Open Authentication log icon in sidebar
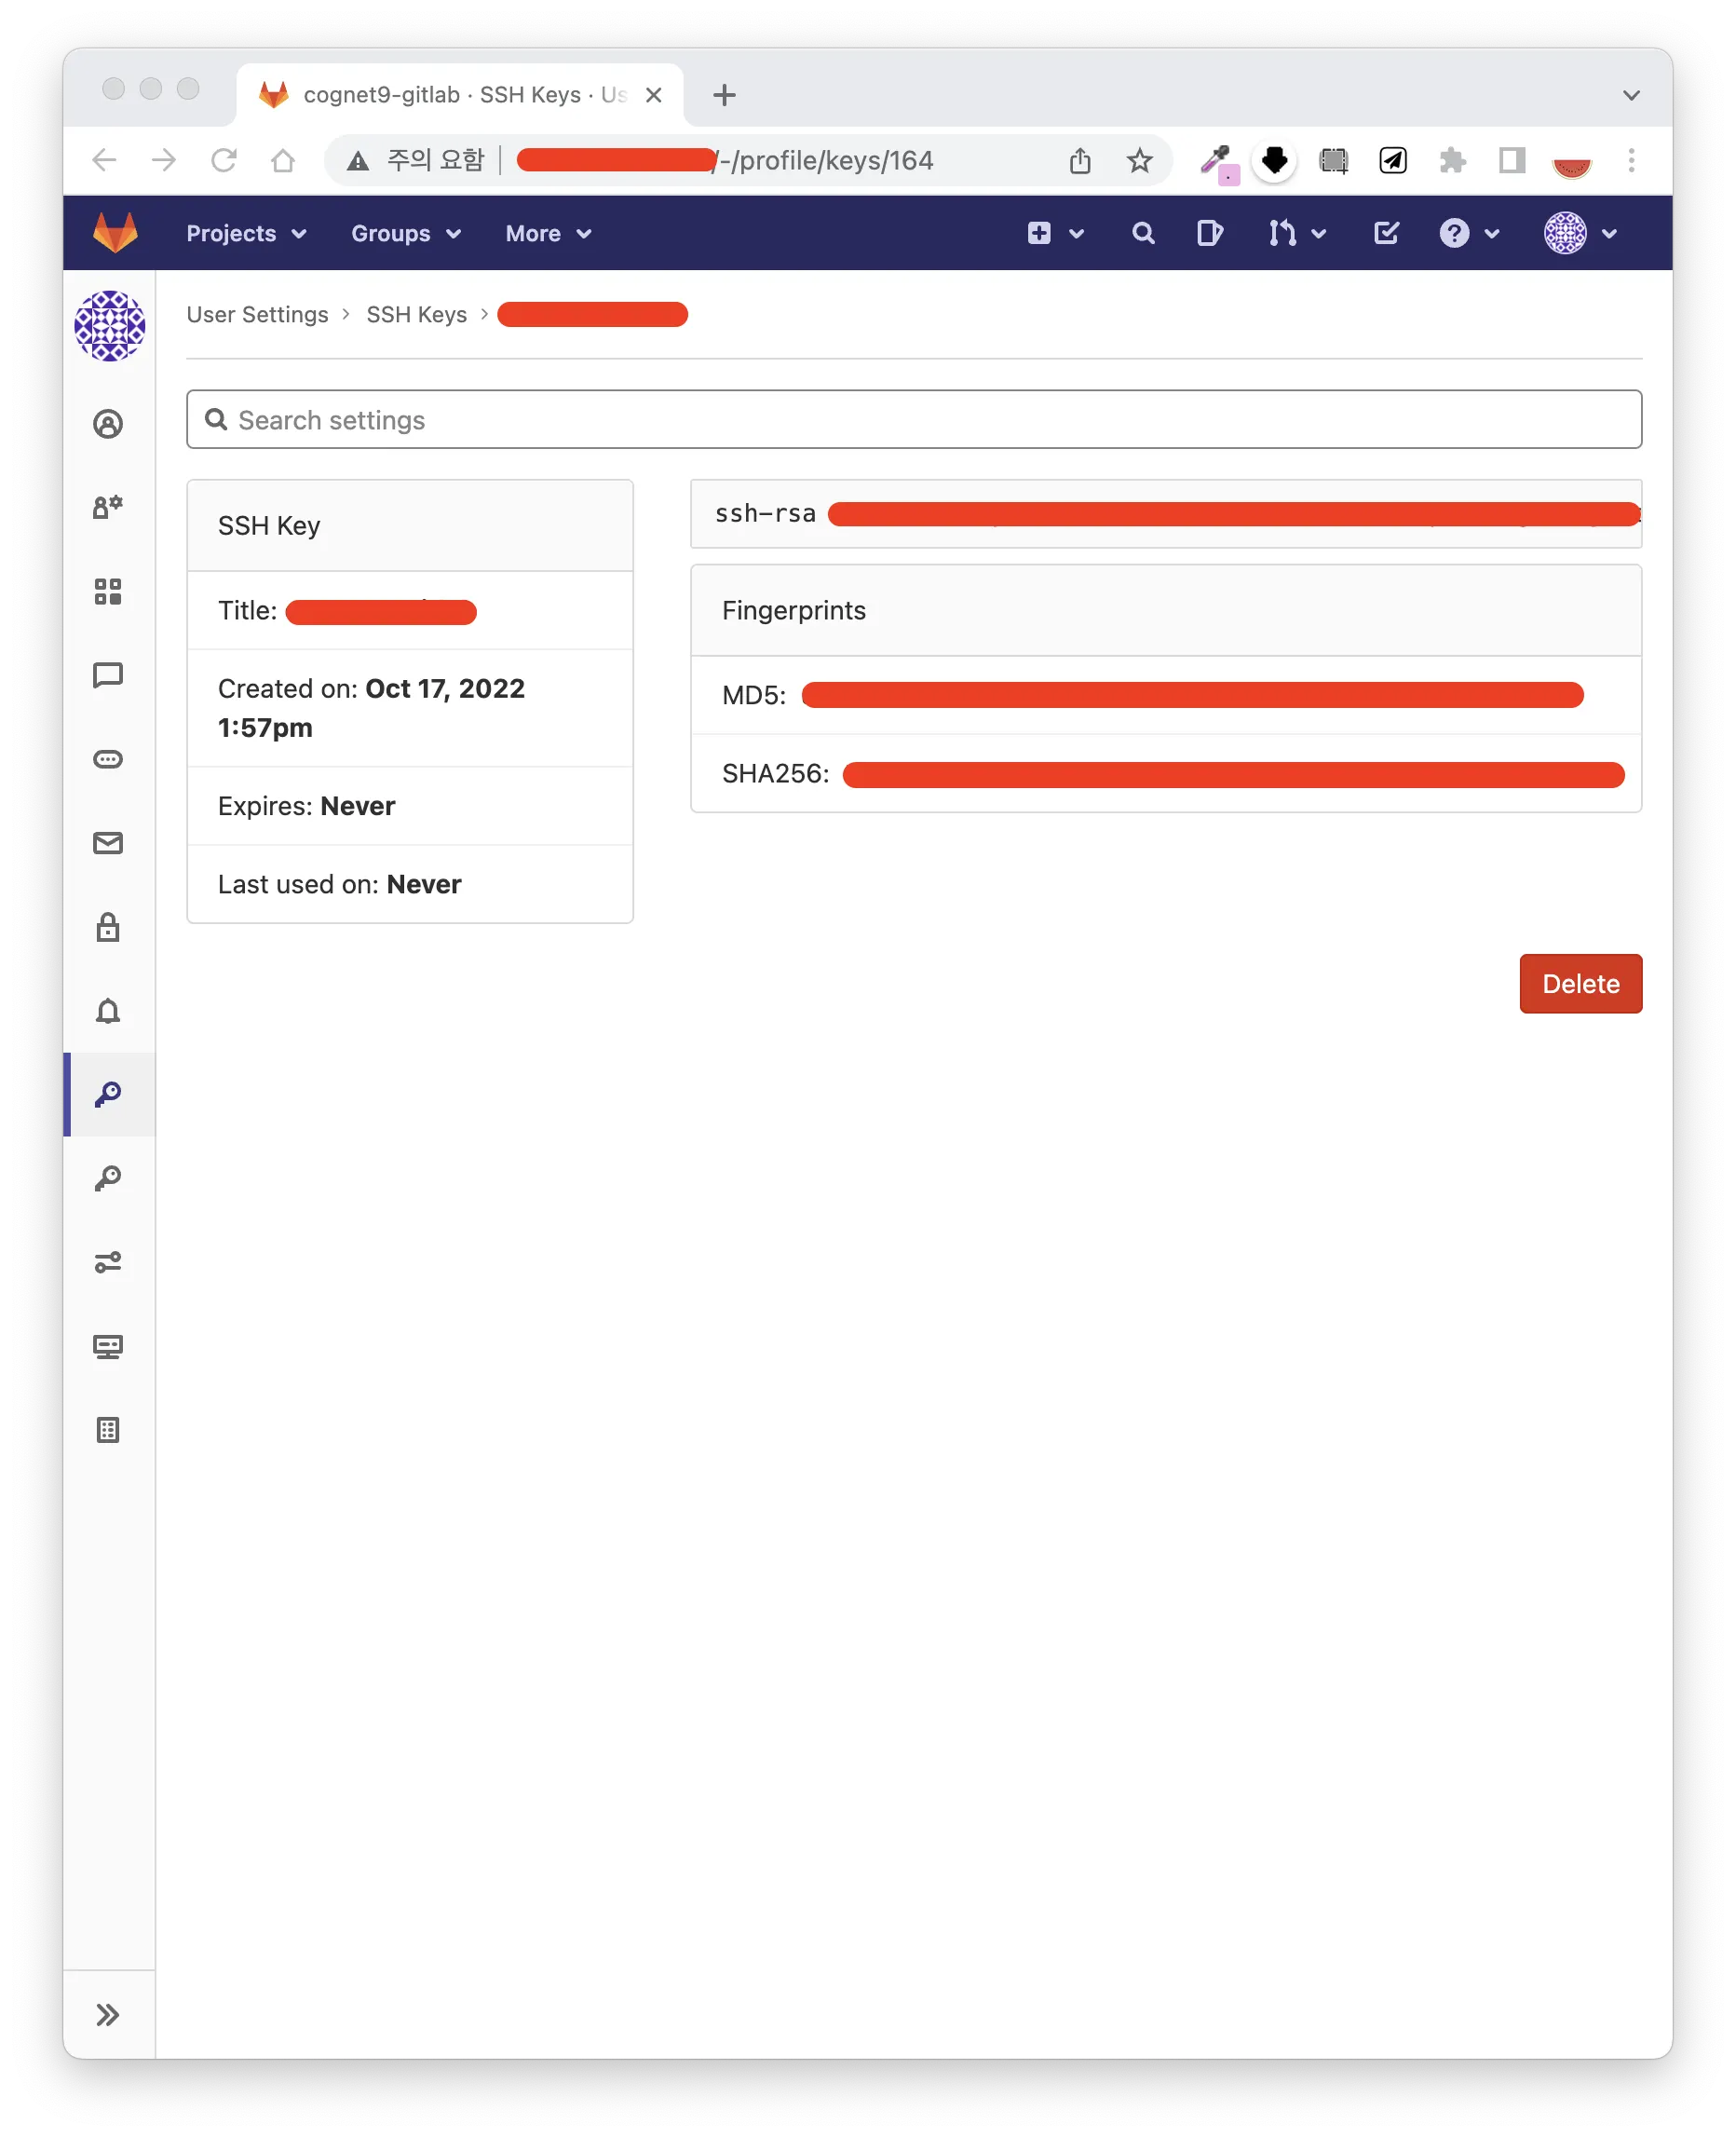Image resolution: width=1736 pixels, height=2137 pixels. [108, 1430]
